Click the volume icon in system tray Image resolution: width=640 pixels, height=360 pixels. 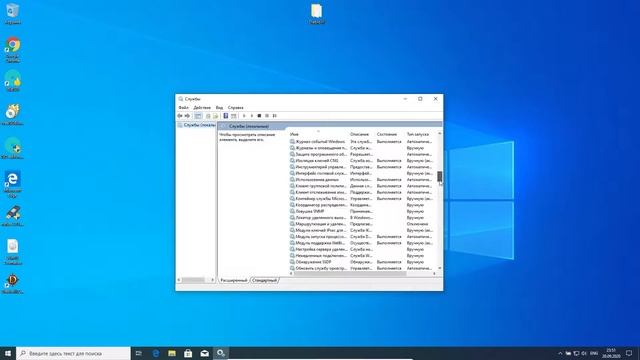pos(584,353)
